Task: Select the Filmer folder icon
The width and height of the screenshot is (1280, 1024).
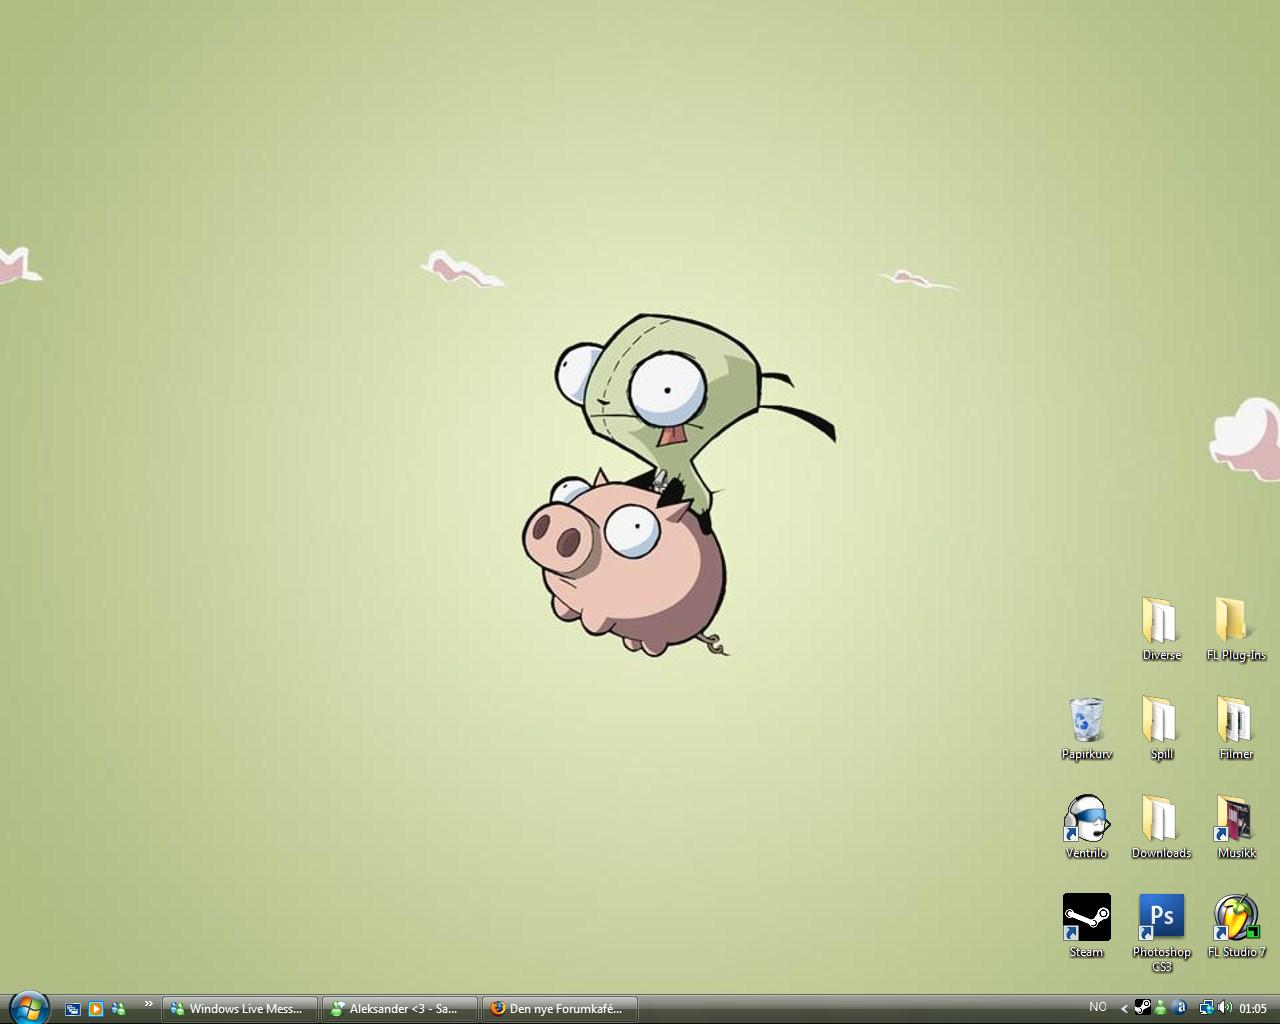Action: [x=1236, y=729]
